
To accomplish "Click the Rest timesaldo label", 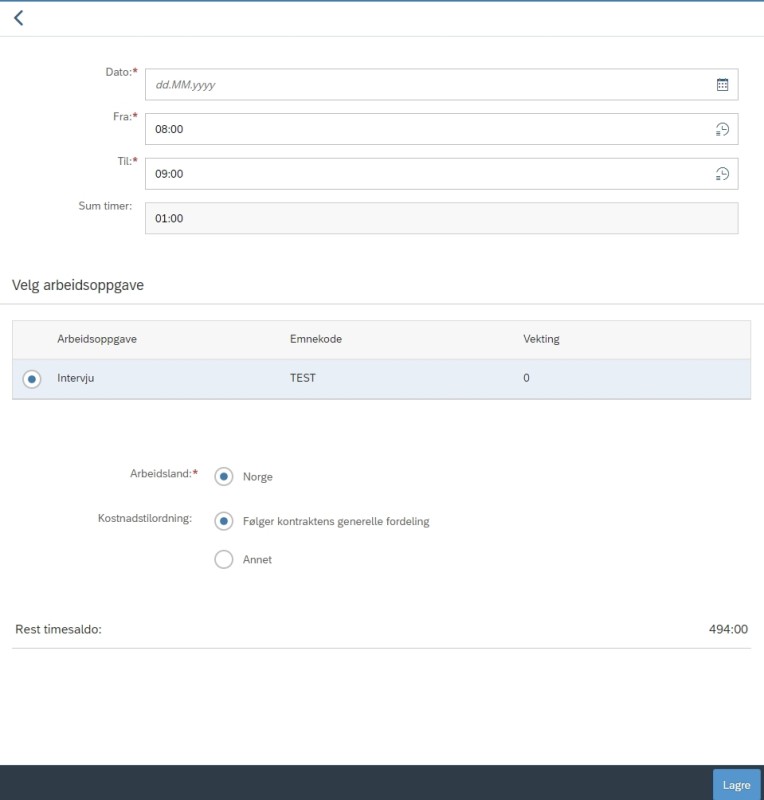I will (59, 630).
